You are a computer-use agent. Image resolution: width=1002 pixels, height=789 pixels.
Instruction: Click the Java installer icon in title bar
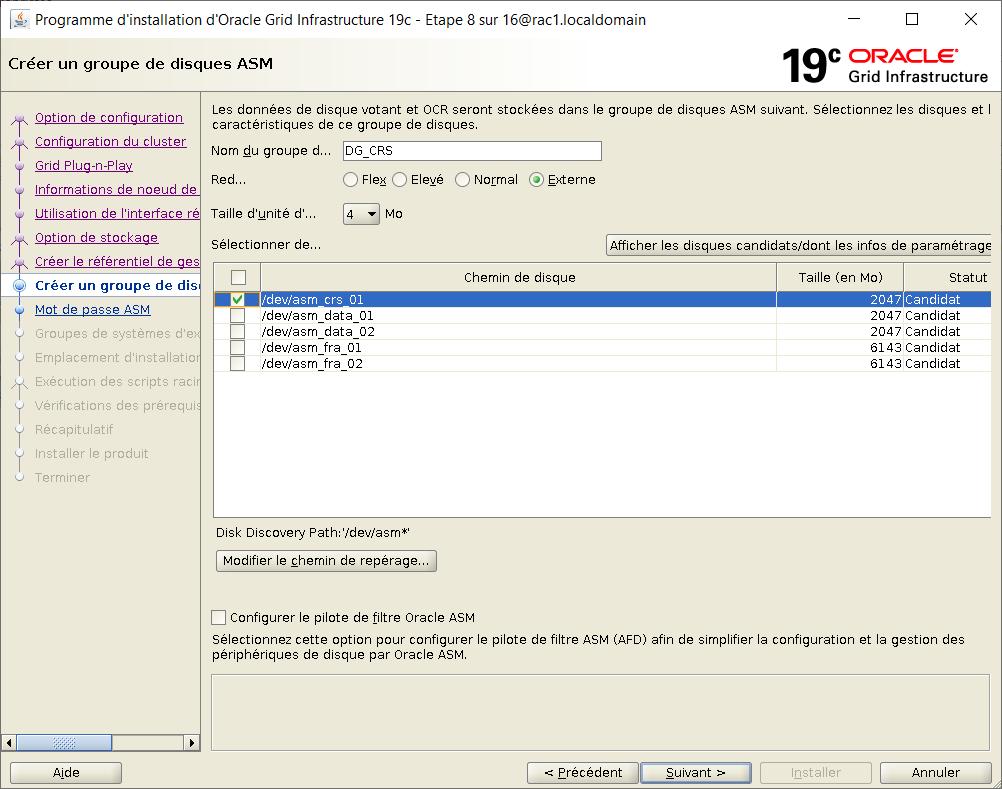pyautogui.click(x=20, y=20)
